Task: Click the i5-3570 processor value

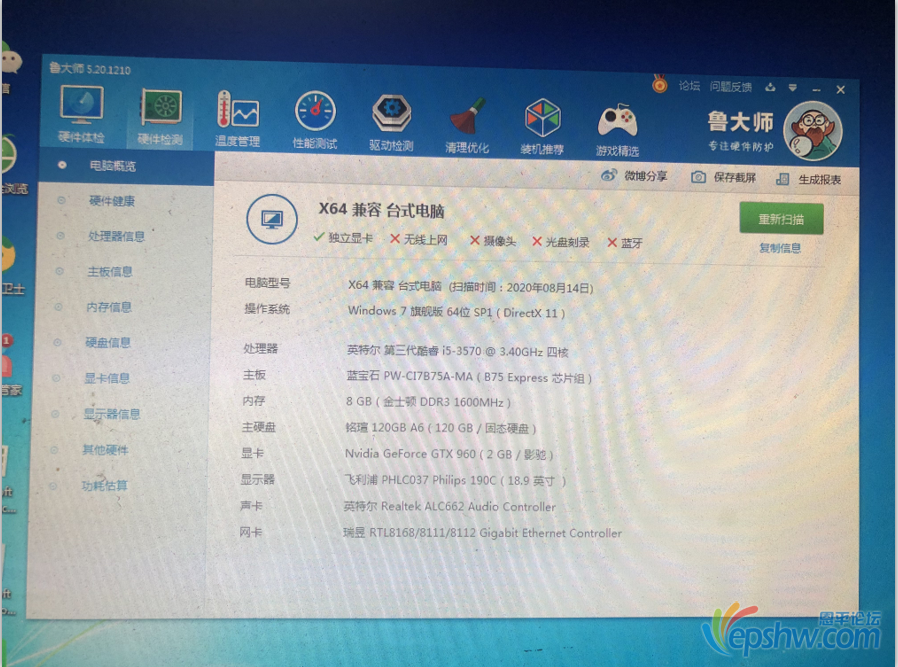Action: [457, 351]
